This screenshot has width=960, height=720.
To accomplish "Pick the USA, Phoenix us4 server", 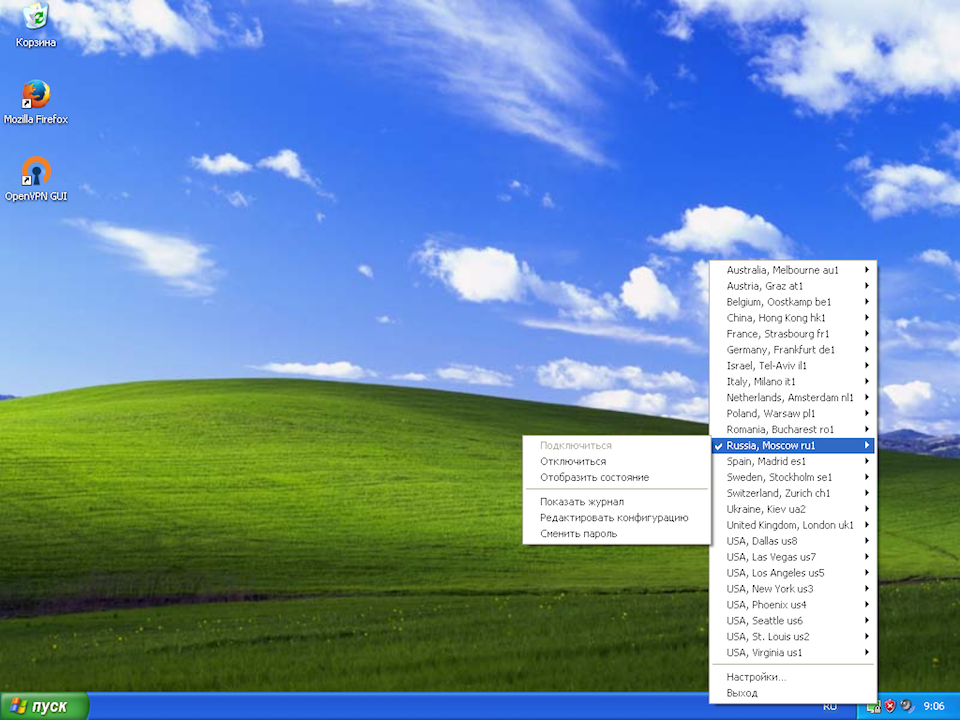I will pyautogui.click(x=793, y=605).
